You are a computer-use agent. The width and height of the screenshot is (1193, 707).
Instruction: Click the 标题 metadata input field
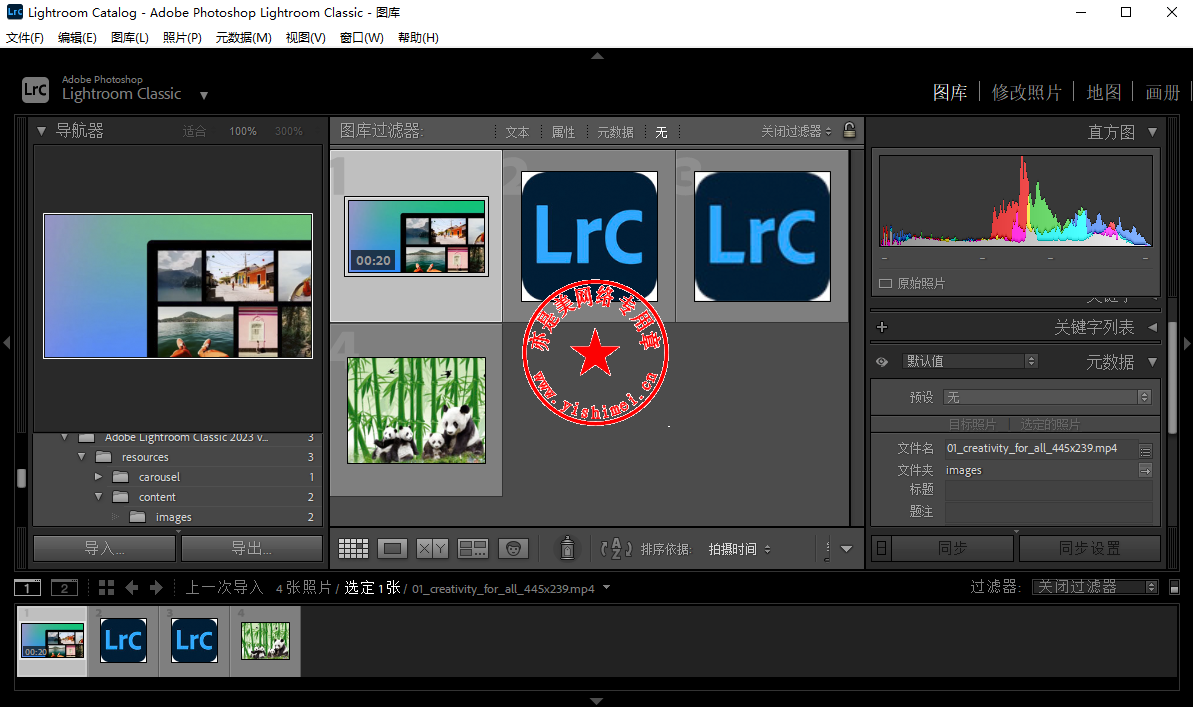[x=1048, y=490]
